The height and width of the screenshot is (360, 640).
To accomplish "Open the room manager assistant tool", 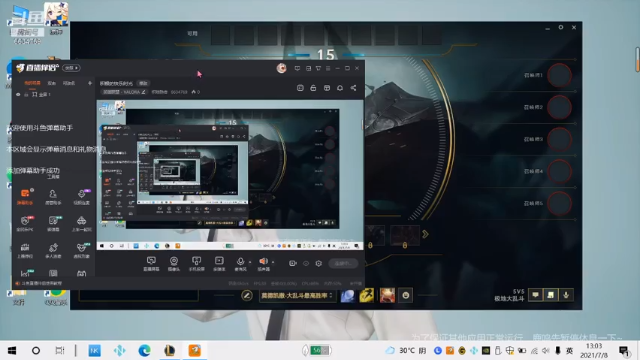I will pyautogui.click(x=53, y=196).
